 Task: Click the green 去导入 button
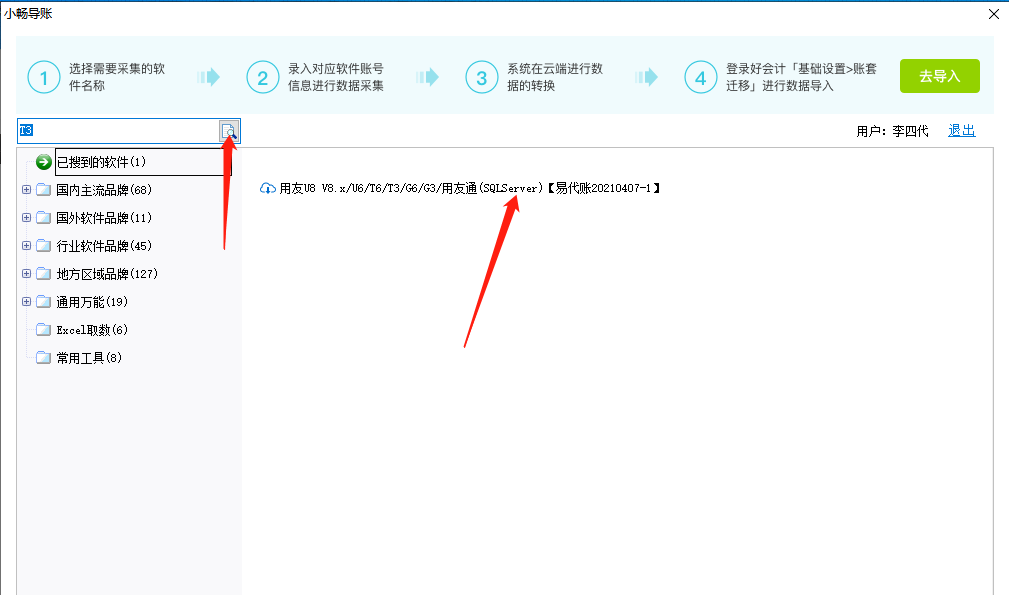939,75
